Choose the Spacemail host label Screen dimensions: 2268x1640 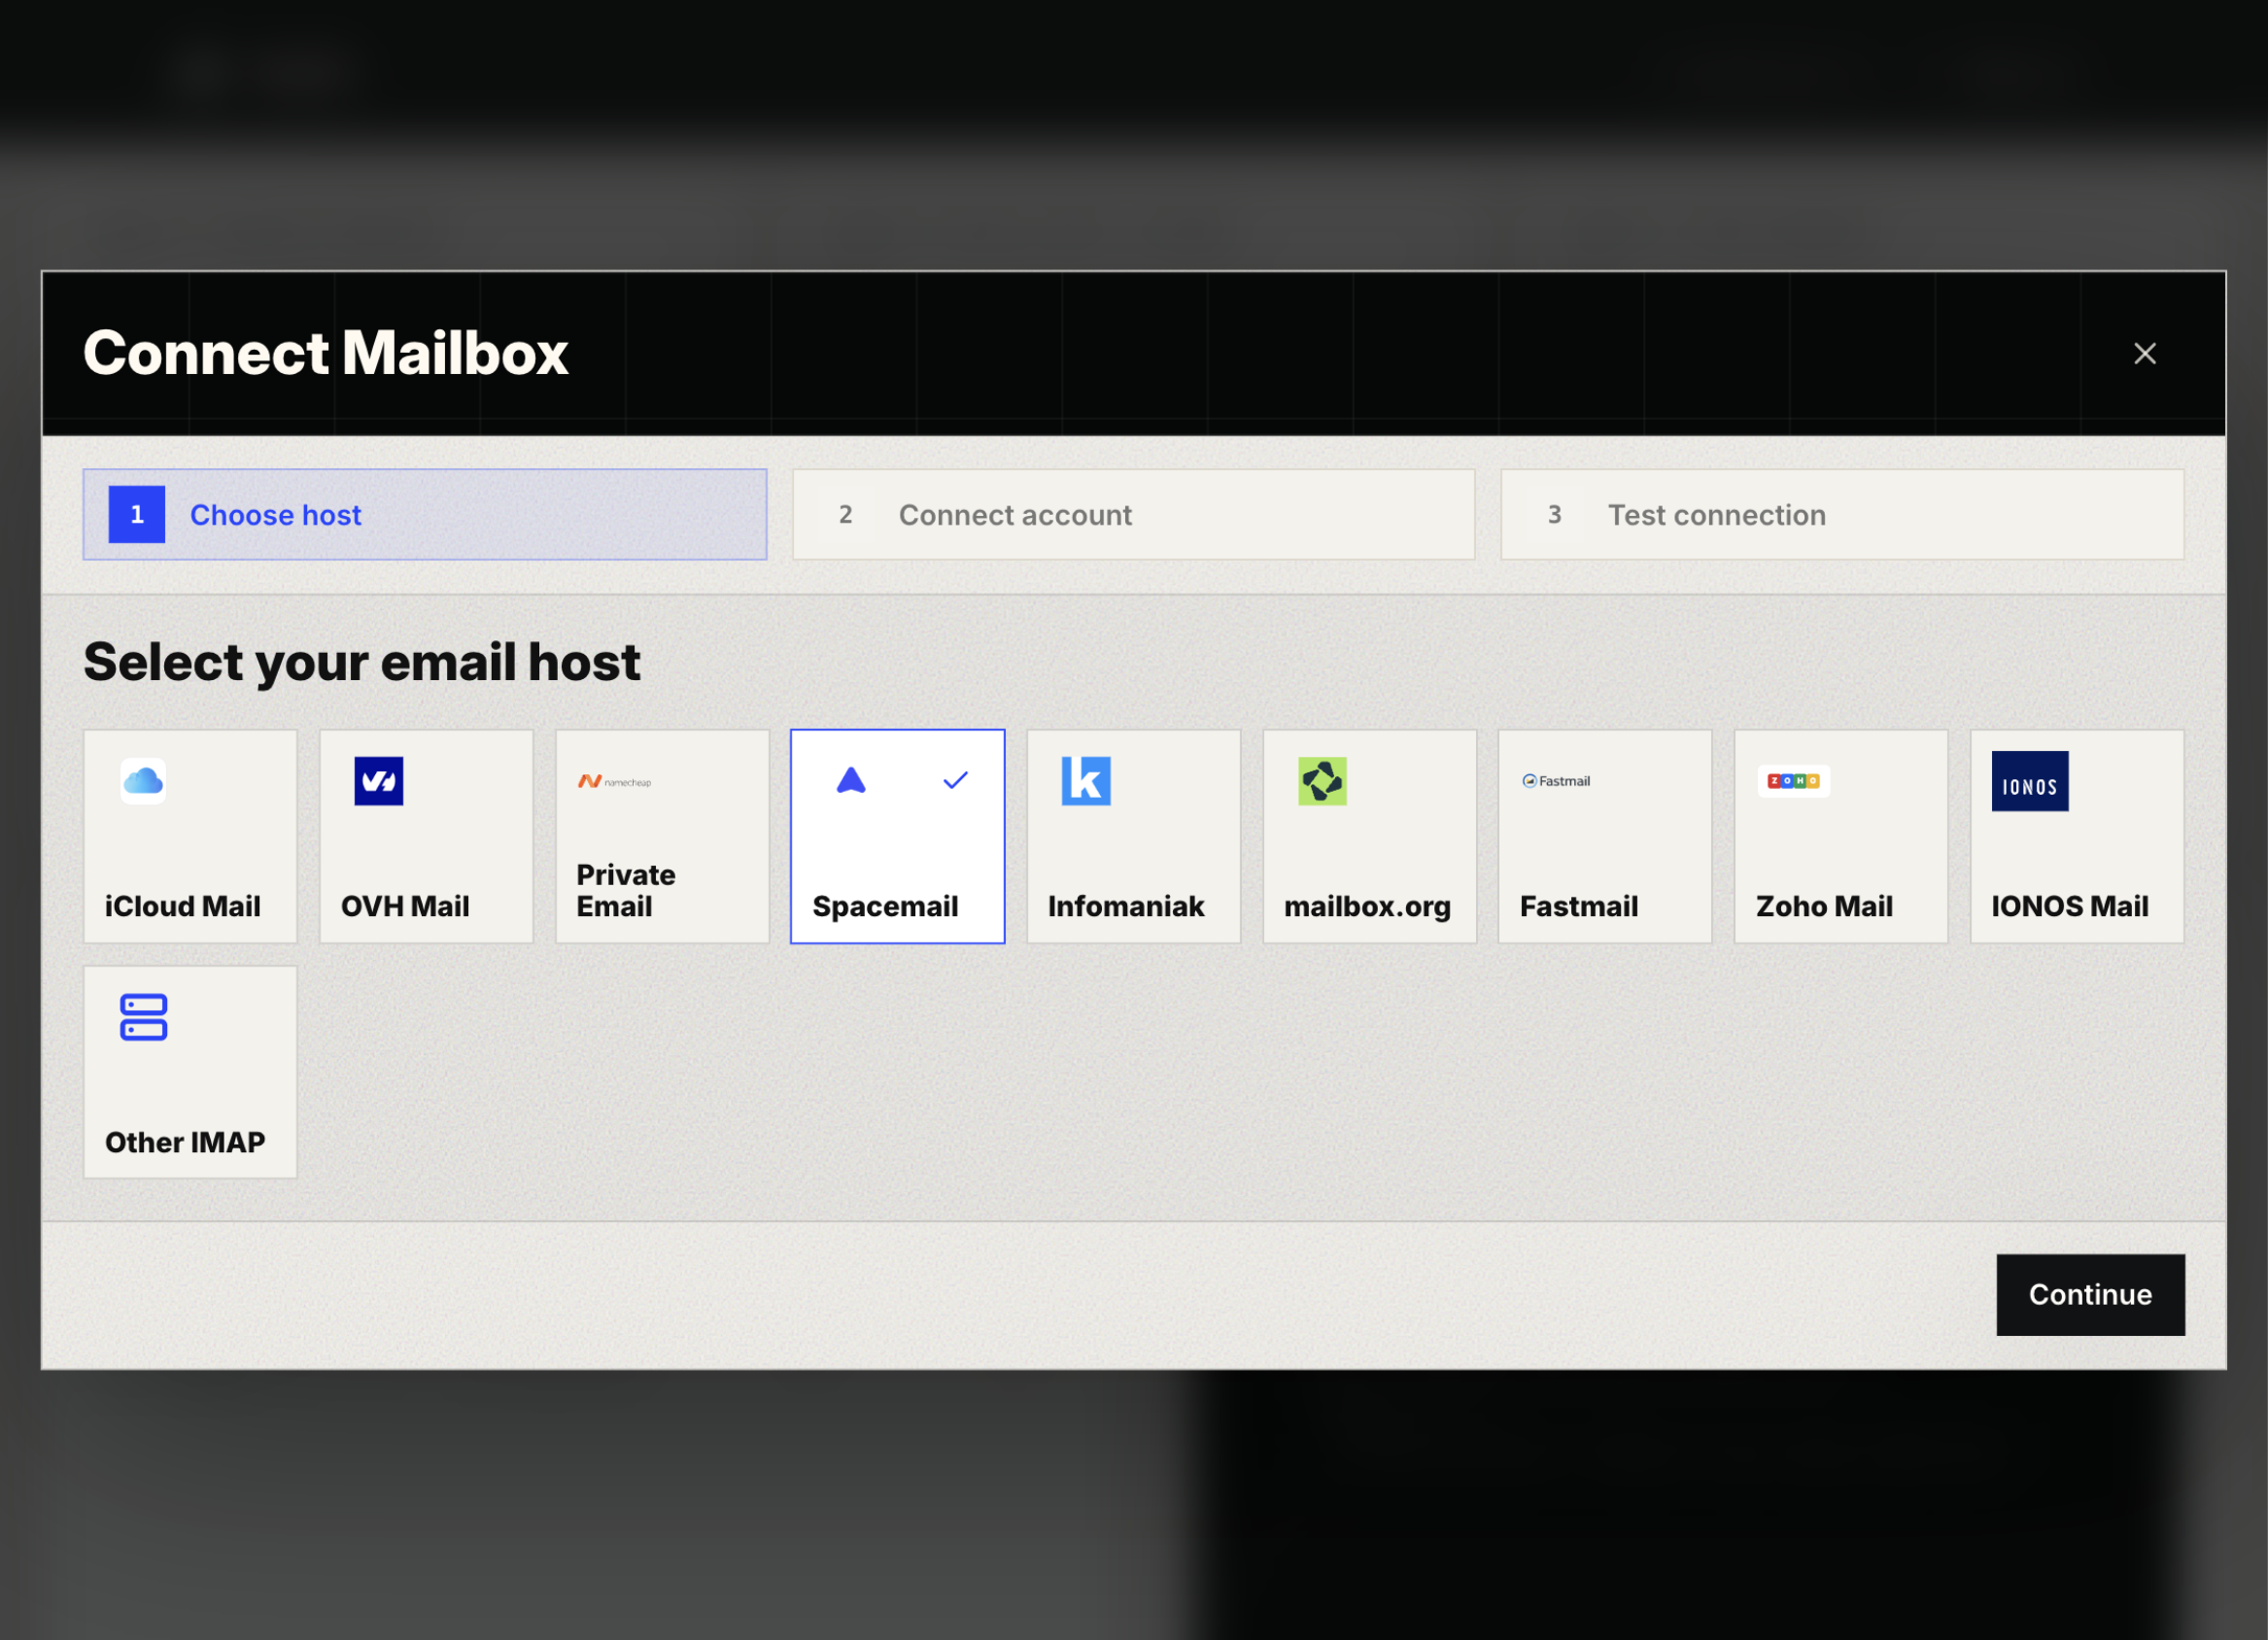tap(884, 906)
